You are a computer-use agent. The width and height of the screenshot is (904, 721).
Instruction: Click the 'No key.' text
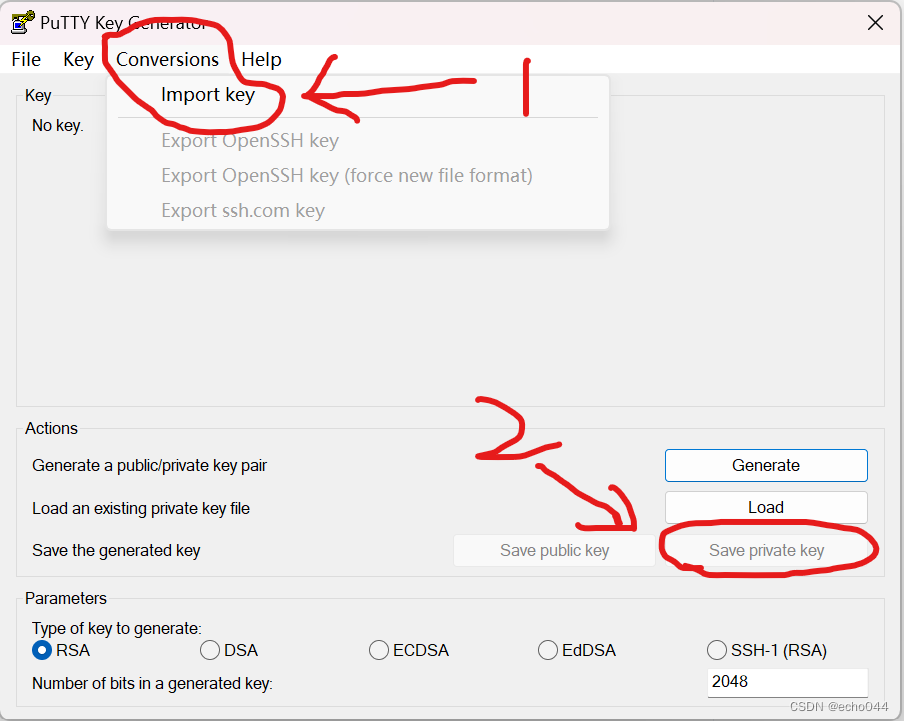click(x=58, y=126)
